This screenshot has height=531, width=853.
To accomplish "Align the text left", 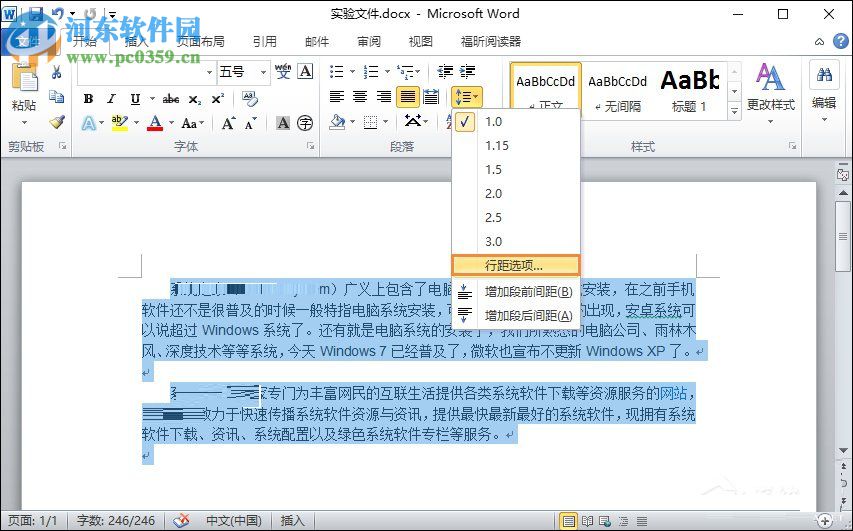I will (x=337, y=97).
